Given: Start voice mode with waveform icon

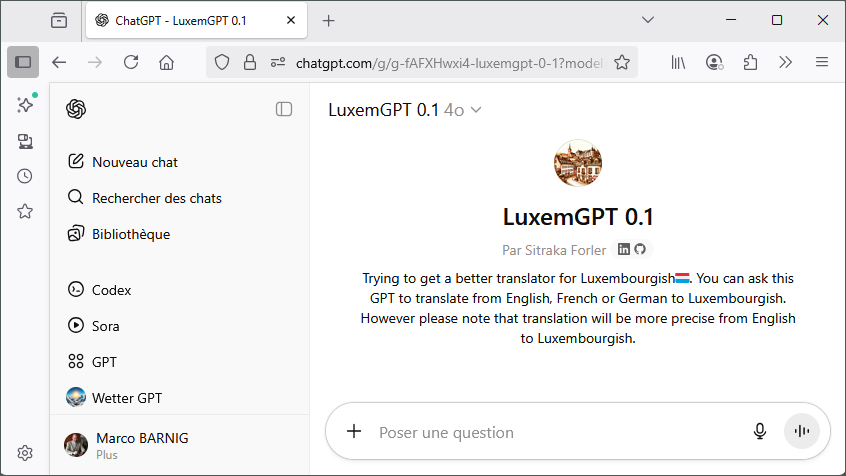Looking at the screenshot, I should (x=802, y=431).
